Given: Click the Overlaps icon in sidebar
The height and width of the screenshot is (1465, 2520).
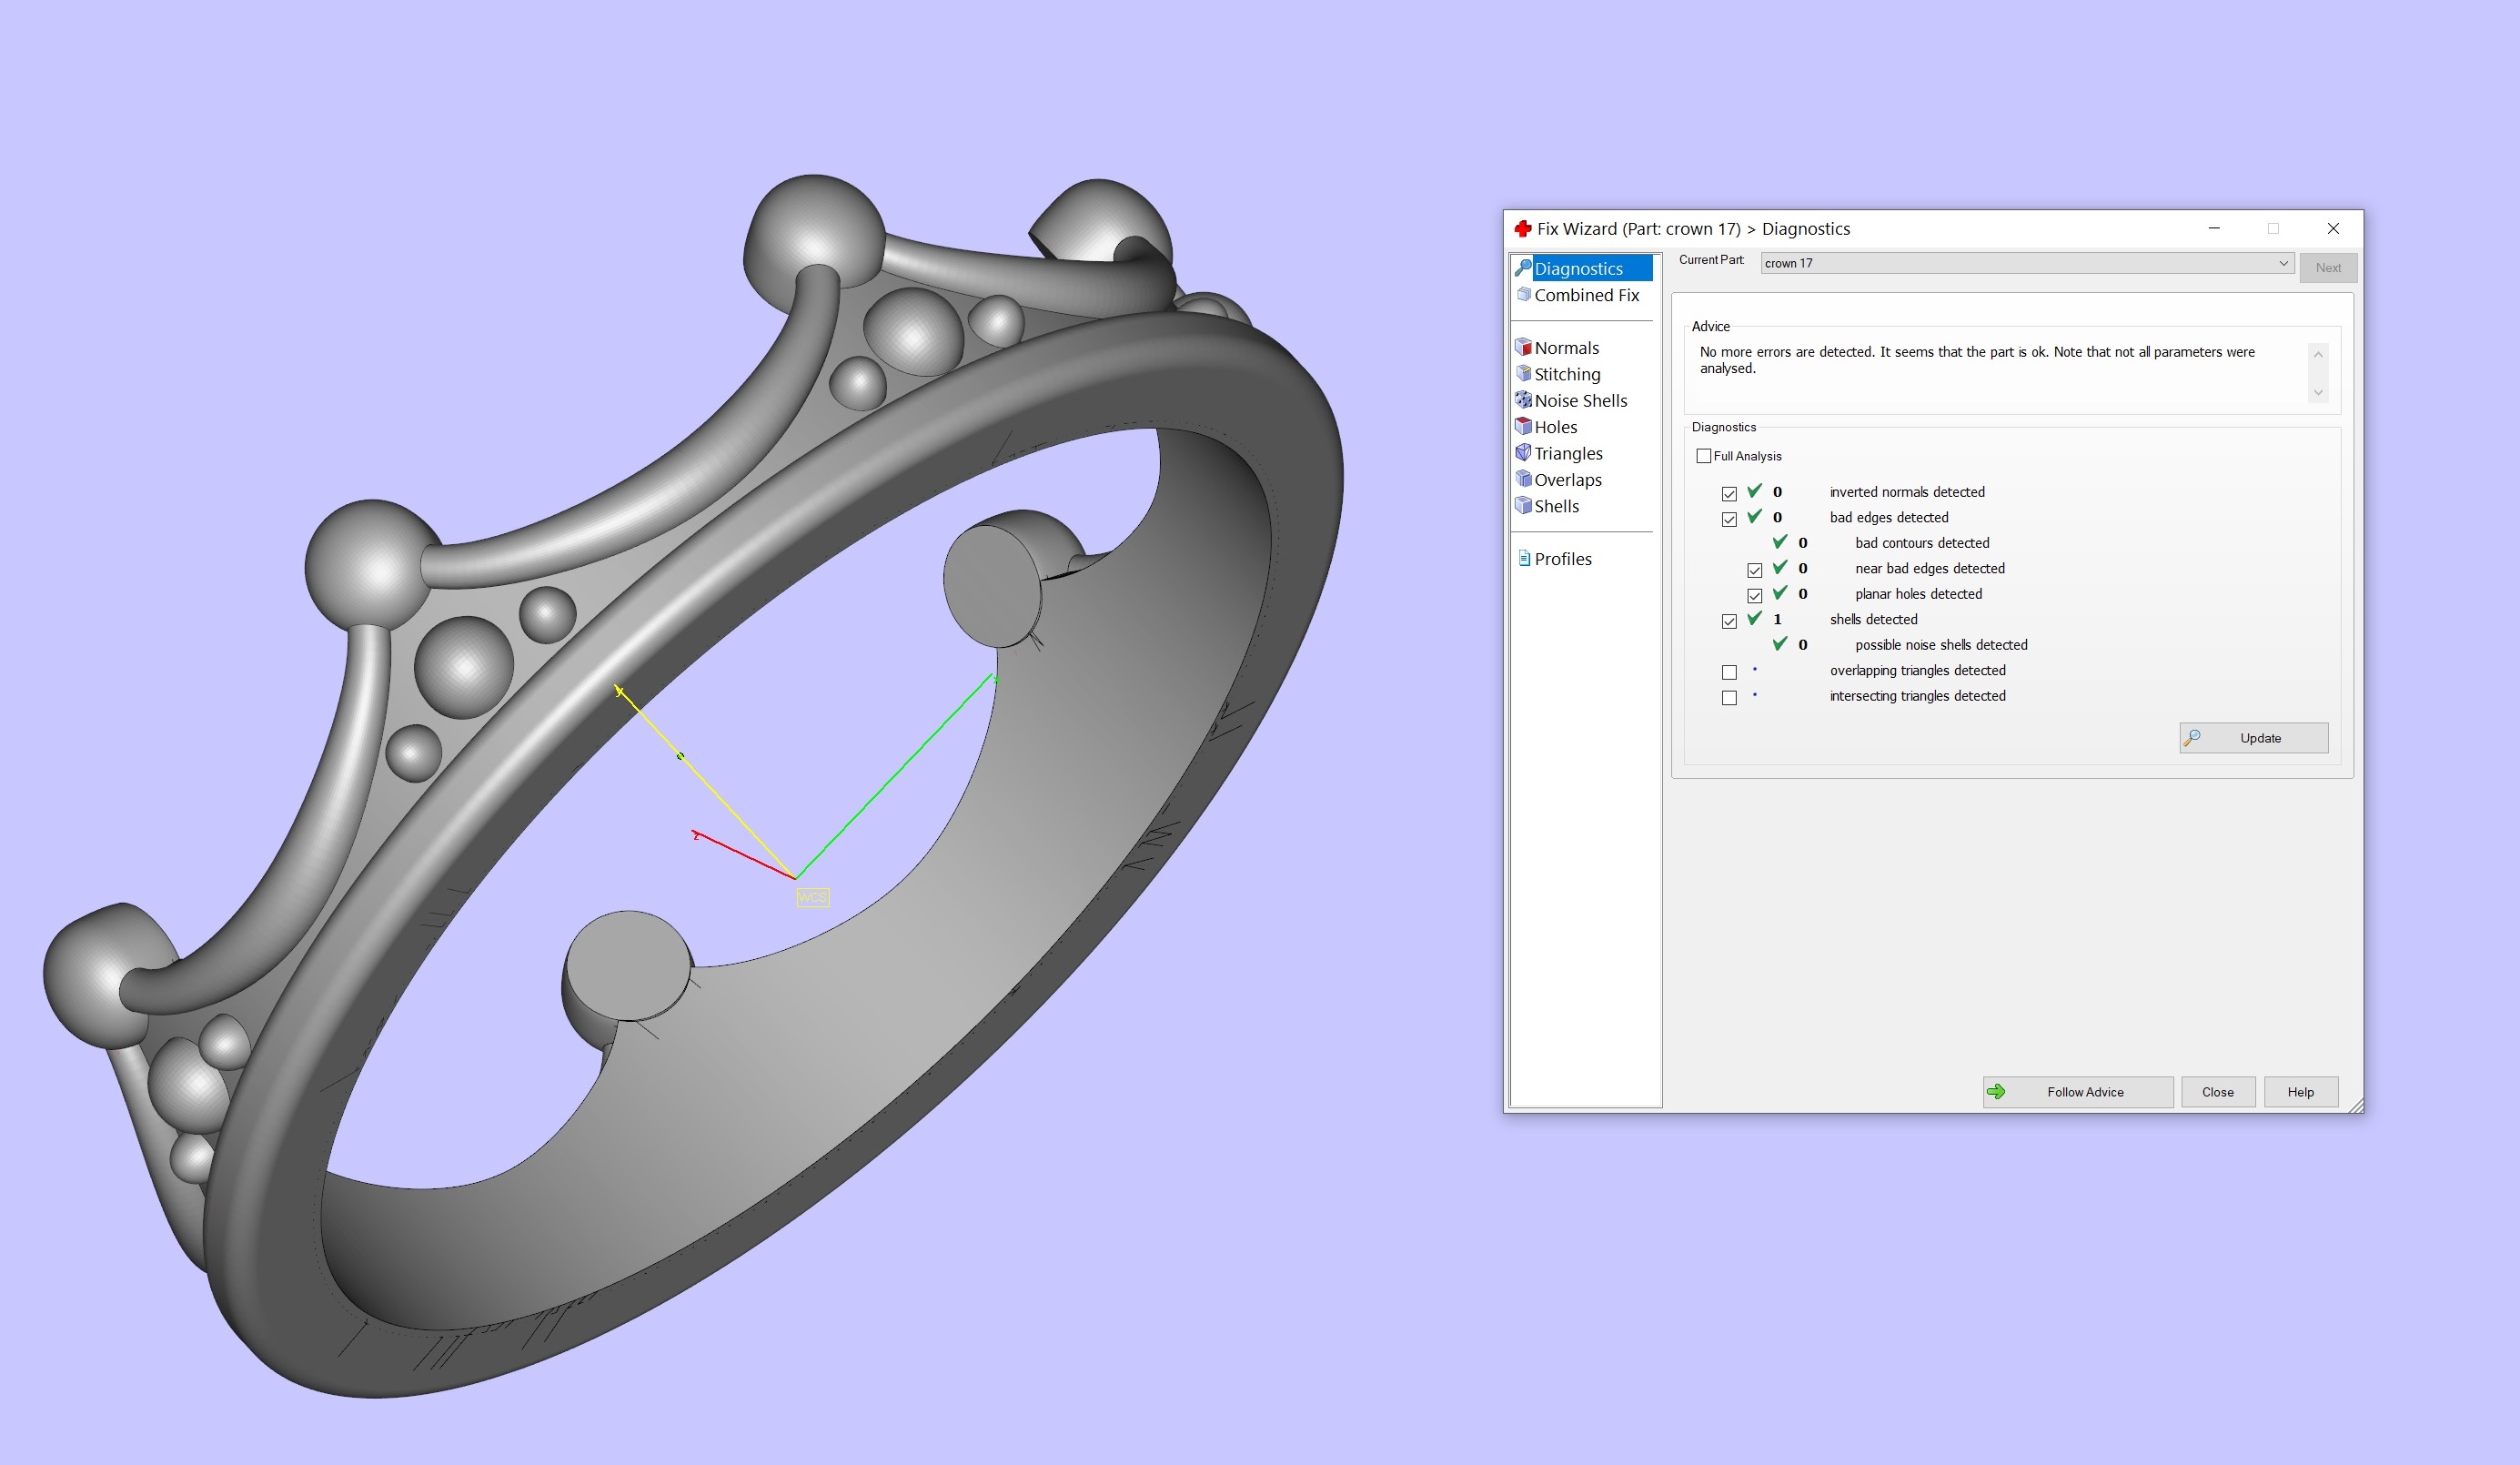Looking at the screenshot, I should point(1523,479).
